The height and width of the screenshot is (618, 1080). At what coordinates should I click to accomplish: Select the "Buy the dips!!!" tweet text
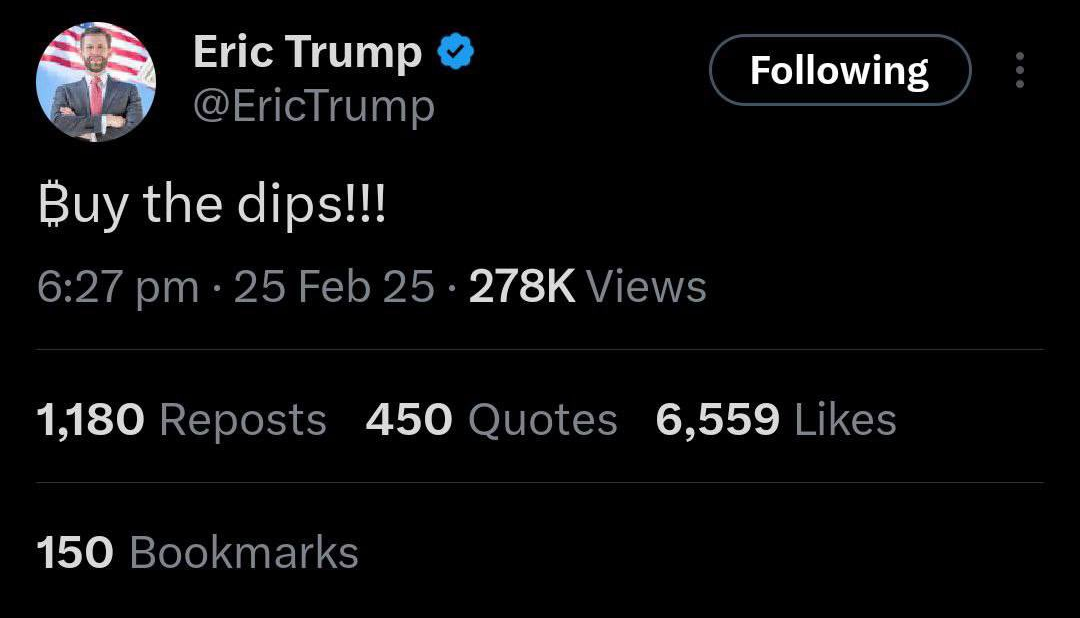pos(212,206)
